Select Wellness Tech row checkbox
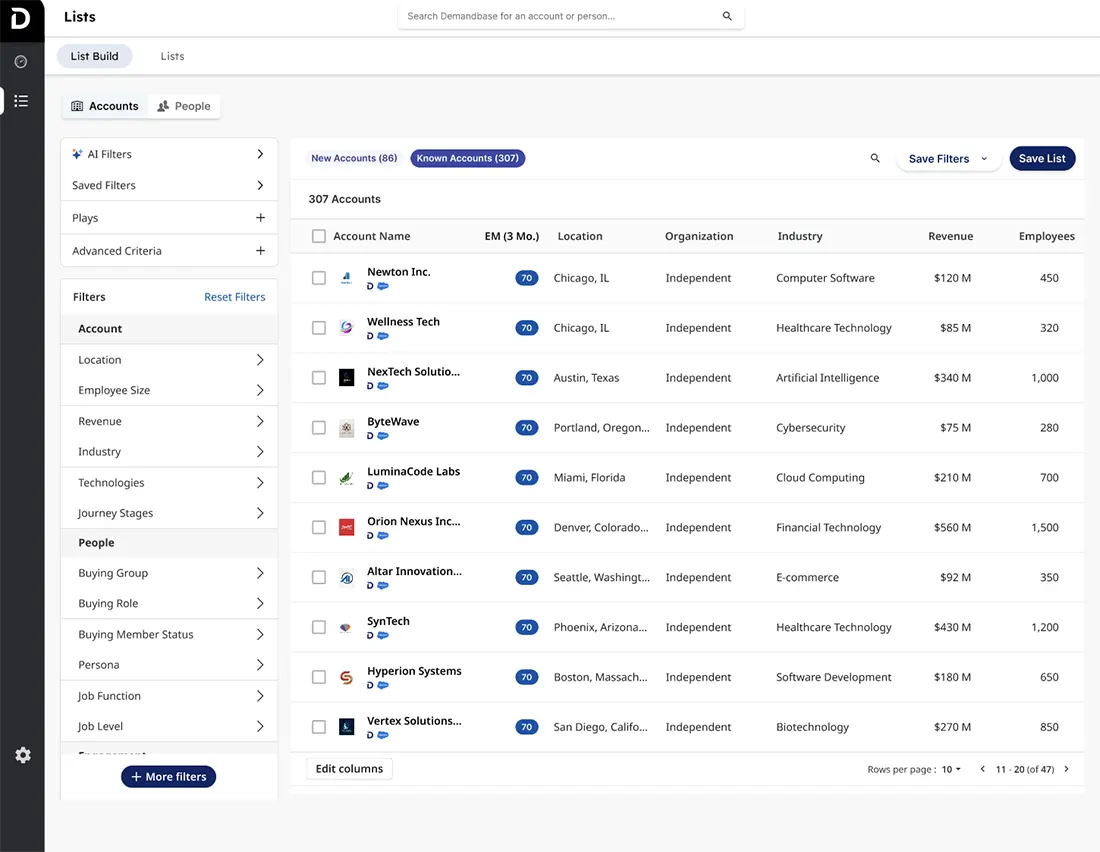Viewport: 1100px width, 852px height. 318,328
